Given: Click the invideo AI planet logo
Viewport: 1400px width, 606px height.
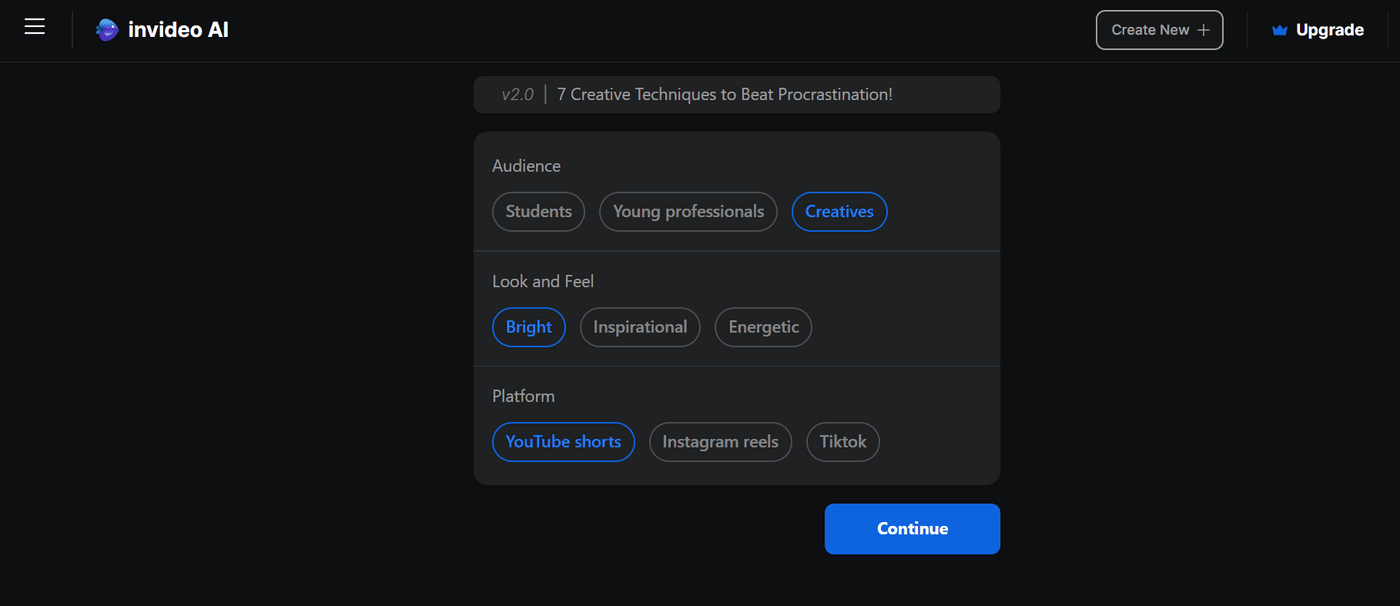Looking at the screenshot, I should pyautogui.click(x=106, y=29).
